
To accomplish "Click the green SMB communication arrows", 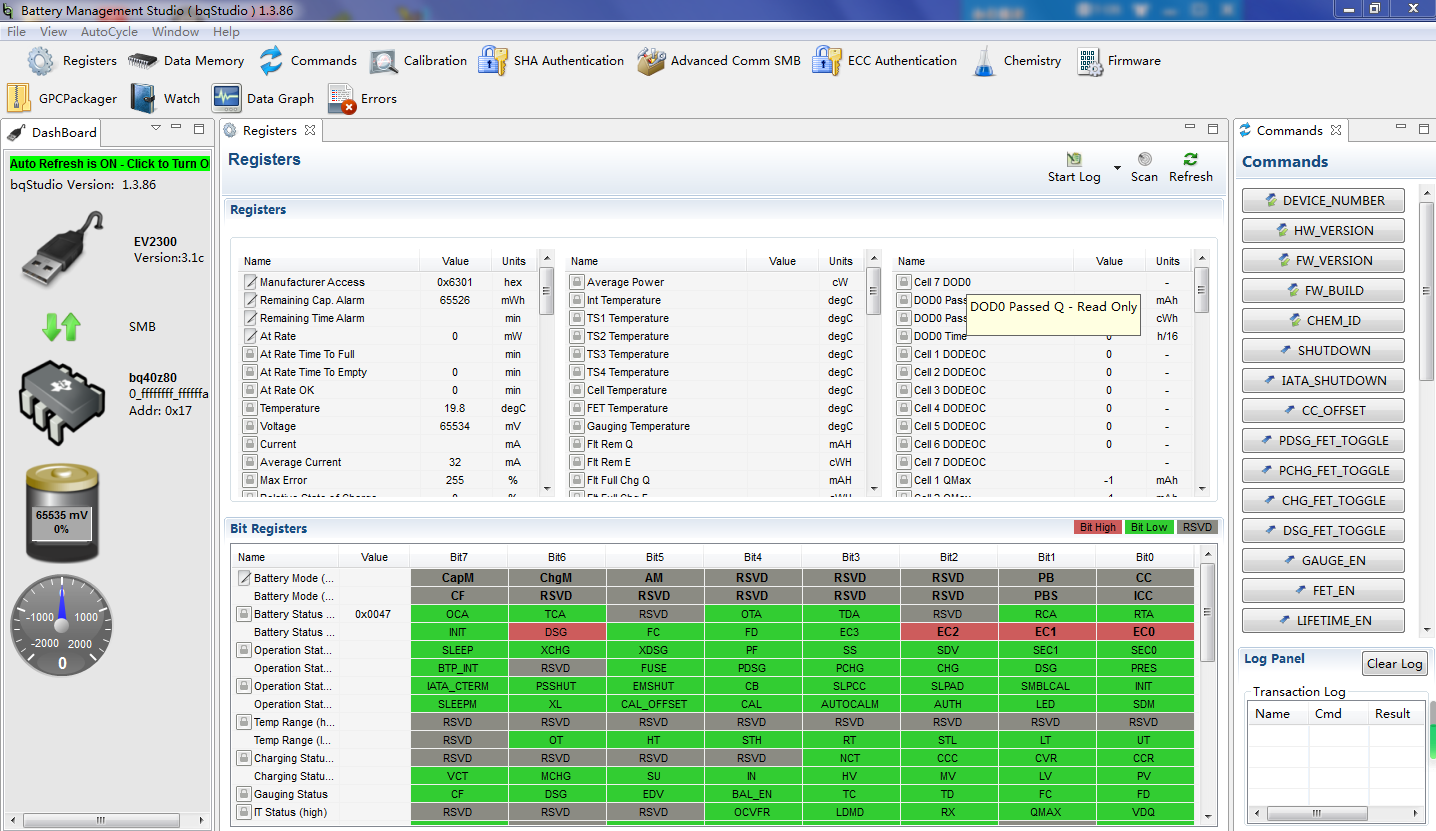I will [x=62, y=326].
